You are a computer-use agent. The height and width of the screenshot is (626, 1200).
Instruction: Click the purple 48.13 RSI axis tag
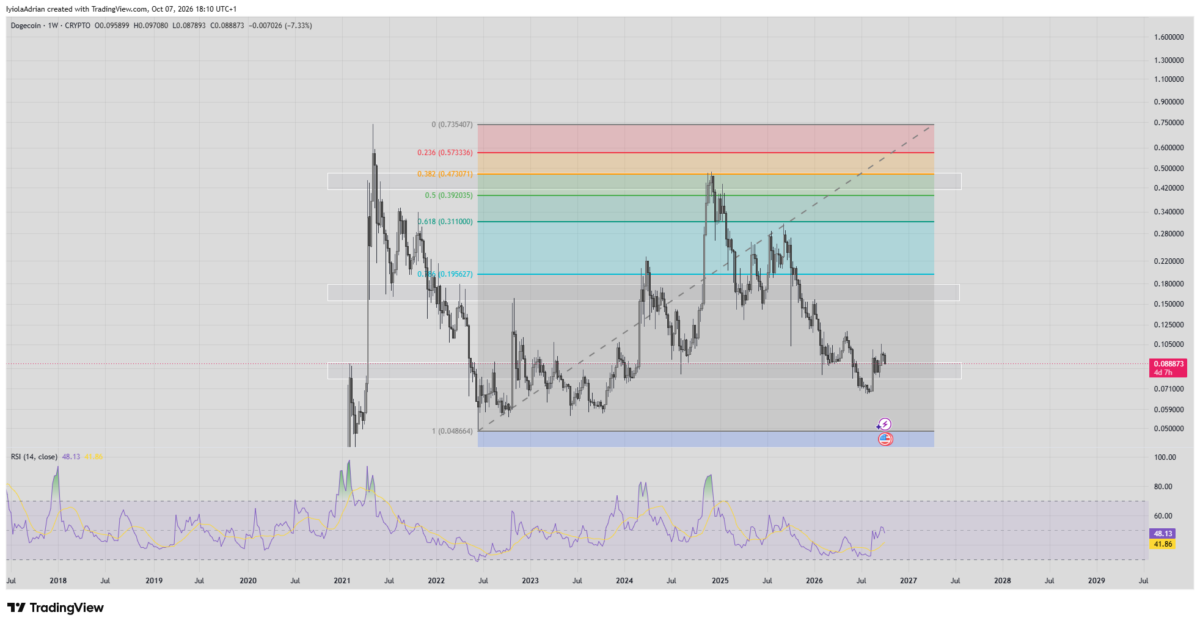(x=1161, y=532)
